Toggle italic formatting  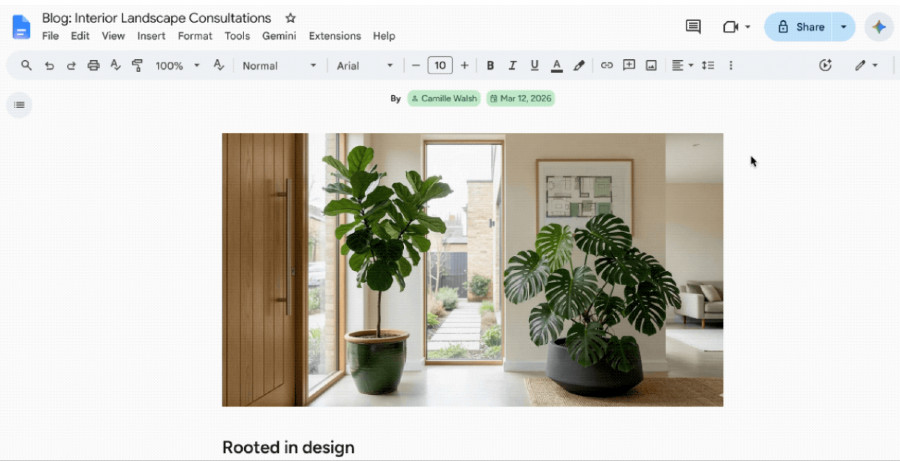tap(512, 65)
